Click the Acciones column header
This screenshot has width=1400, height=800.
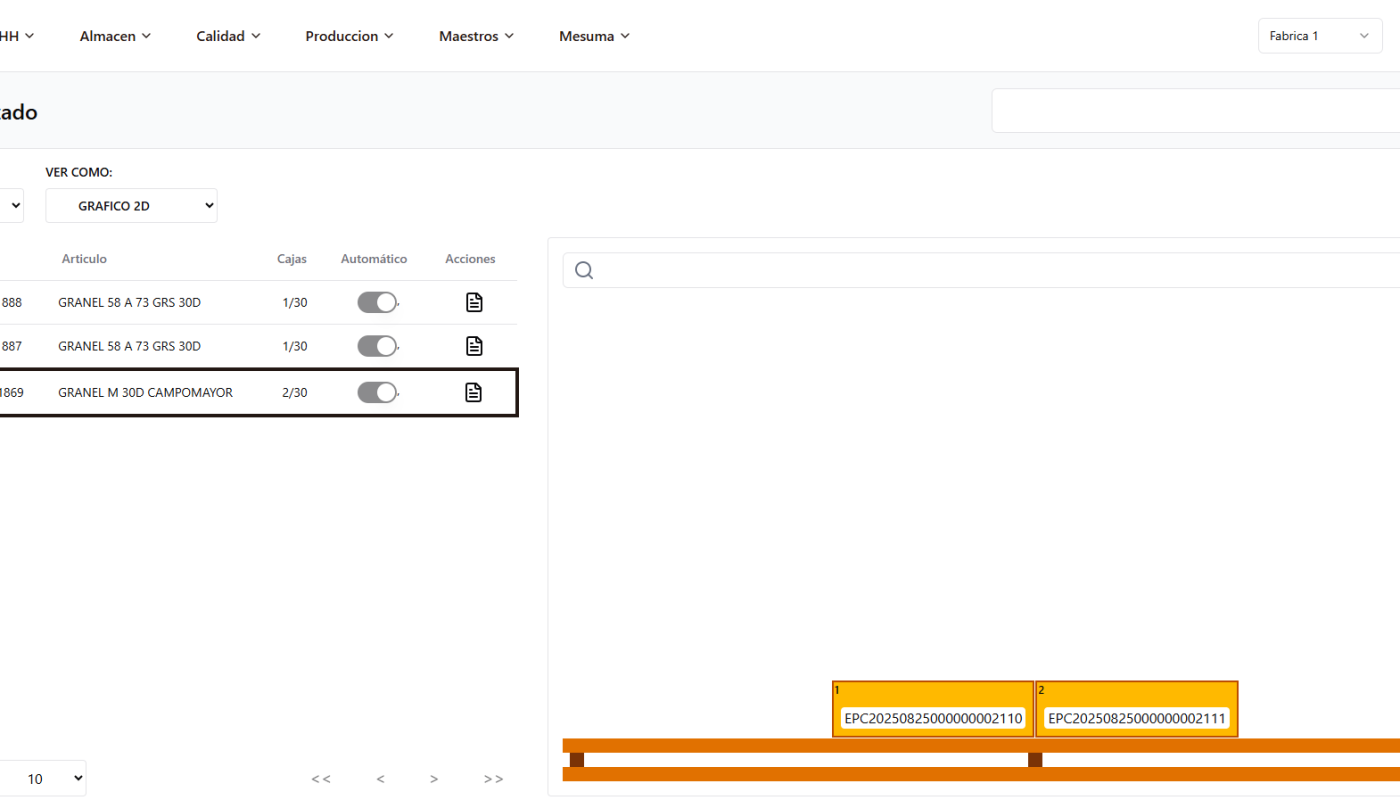[x=470, y=259]
